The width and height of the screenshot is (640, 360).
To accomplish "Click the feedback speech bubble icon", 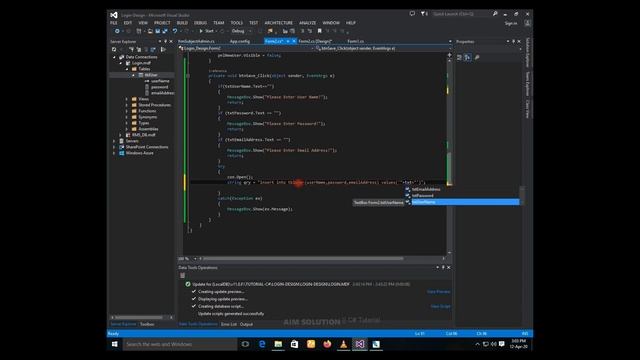I will point(412,14).
